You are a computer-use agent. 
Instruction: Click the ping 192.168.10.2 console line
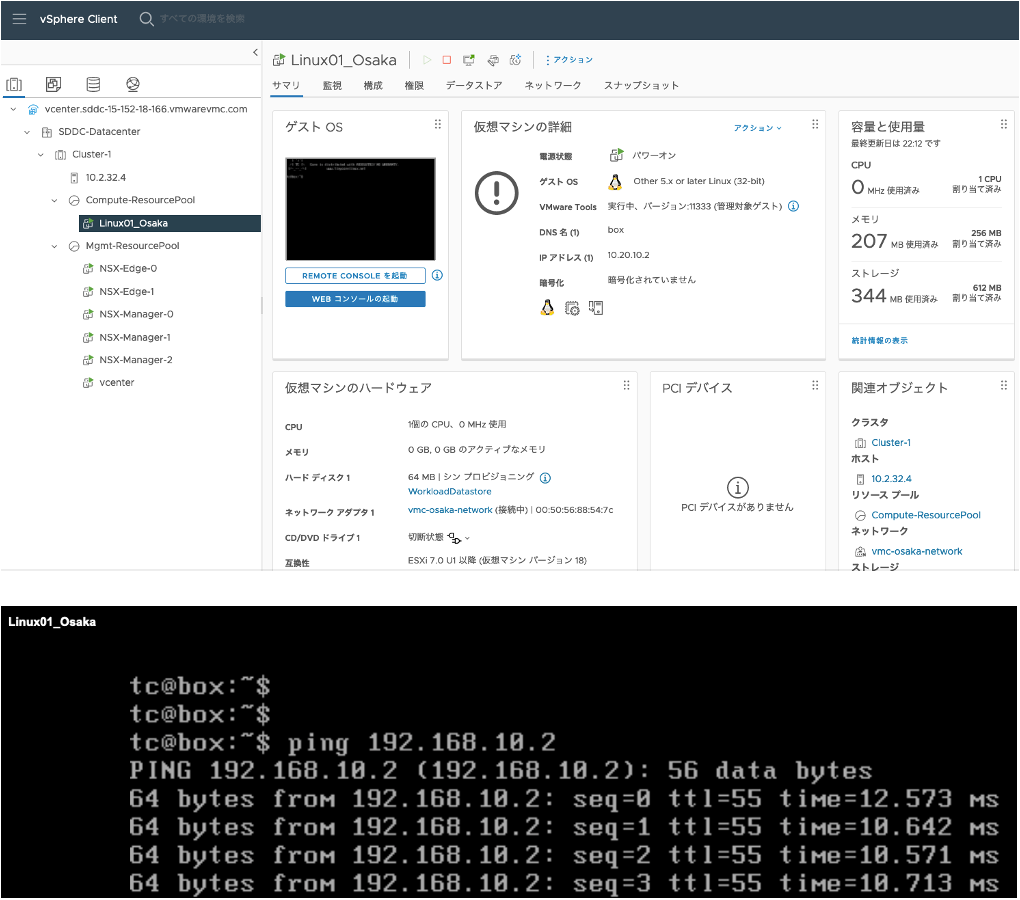tap(343, 743)
